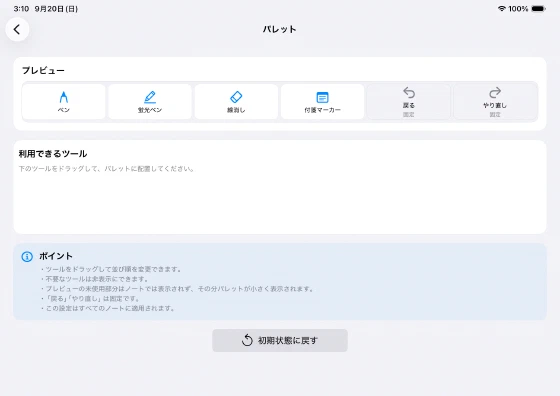This screenshot has width=560, height=396.
Task: Tap 初期状態に戻す reset button
Action: pos(280,341)
